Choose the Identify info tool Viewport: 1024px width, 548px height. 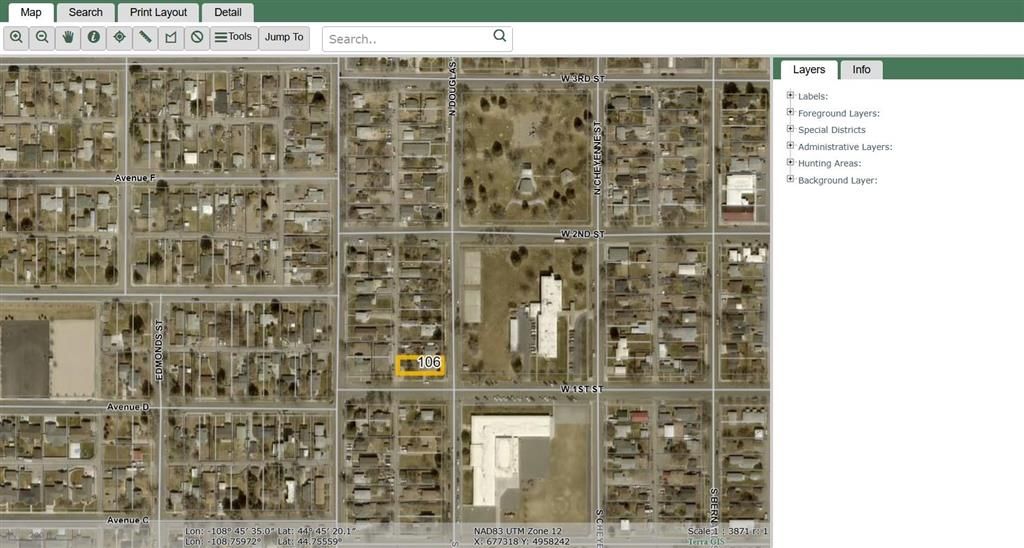pos(94,37)
